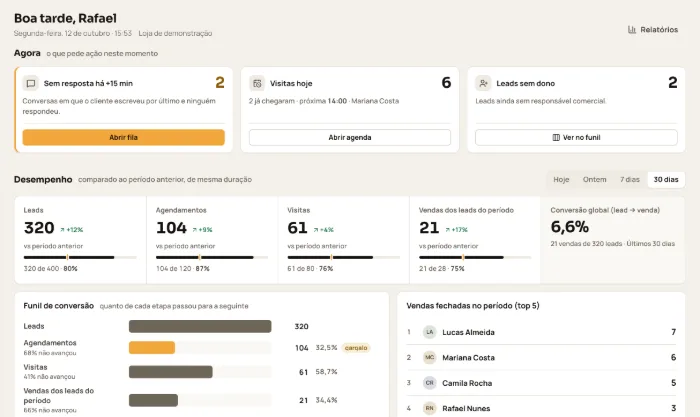Select Rafael Nunes in top sellers list
This screenshot has width=700, height=417.
coord(541,408)
